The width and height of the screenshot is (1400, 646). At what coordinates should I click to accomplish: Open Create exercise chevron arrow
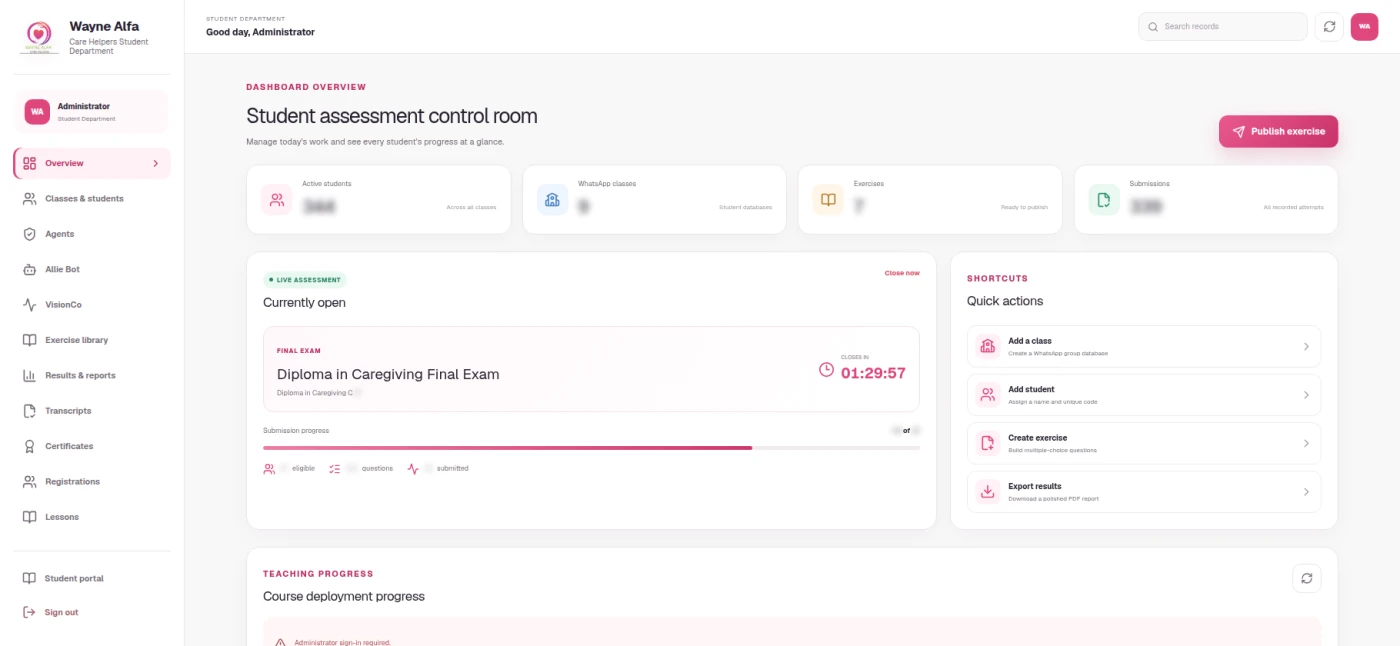[1306, 443]
